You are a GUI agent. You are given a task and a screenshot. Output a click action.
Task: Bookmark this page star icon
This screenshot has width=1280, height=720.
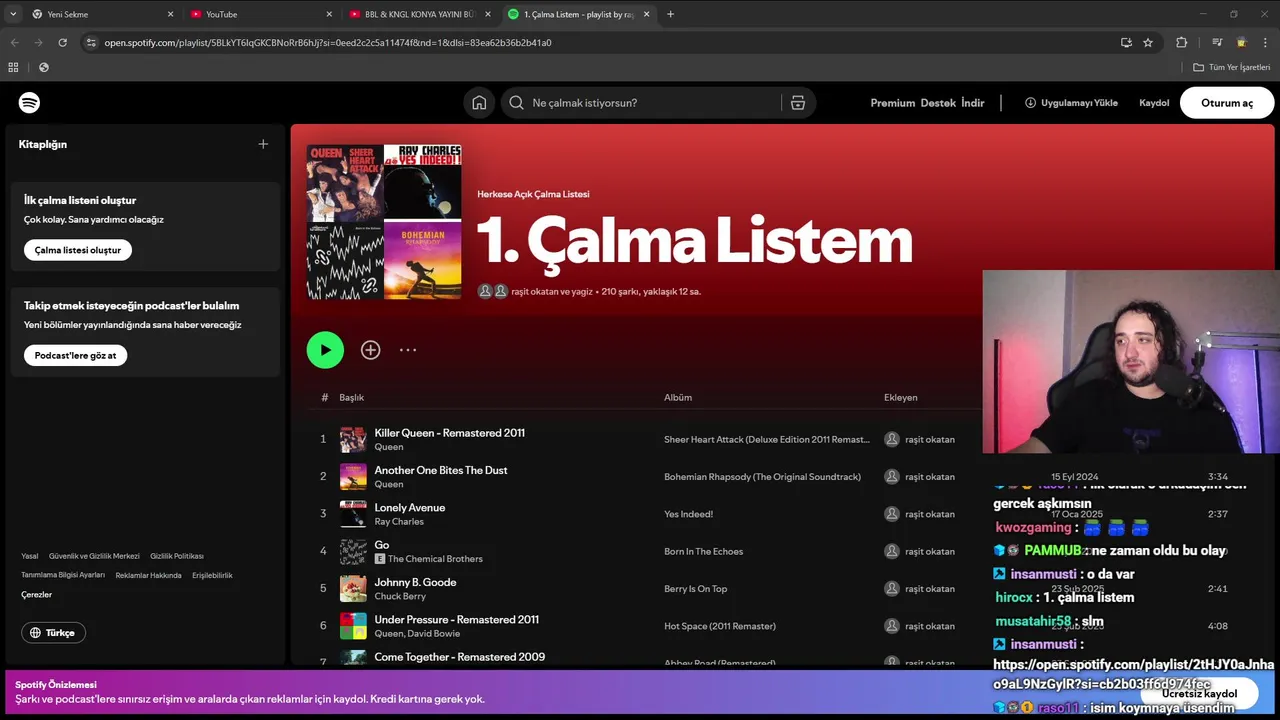(x=1148, y=43)
